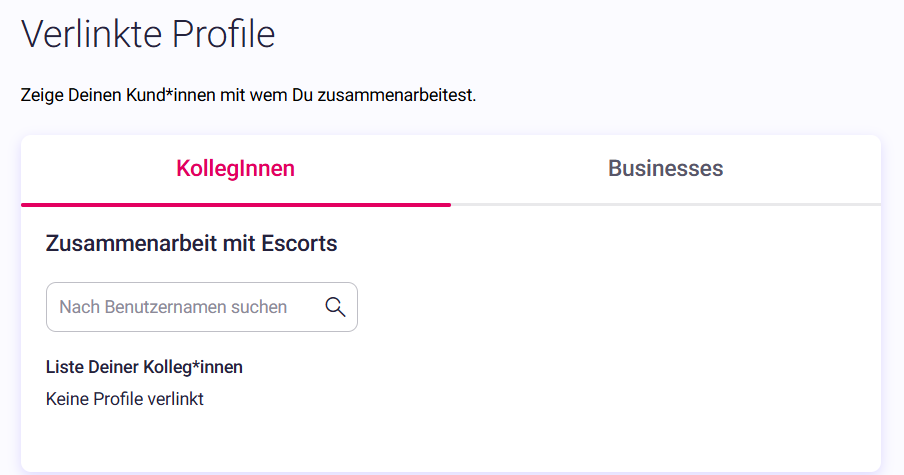This screenshot has width=904, height=475.
Task: Focus the Nach Benutzernamen suchen field
Action: (x=202, y=307)
